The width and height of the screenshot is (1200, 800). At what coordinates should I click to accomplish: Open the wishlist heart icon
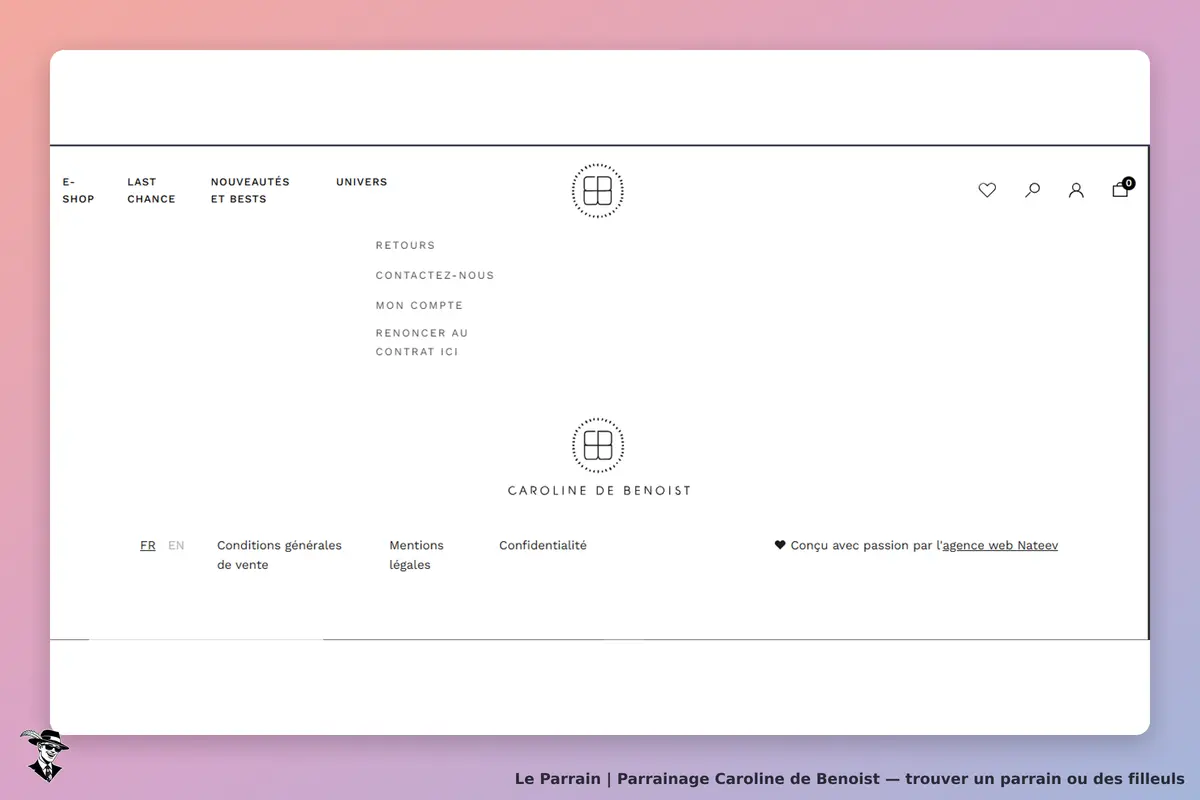(987, 190)
